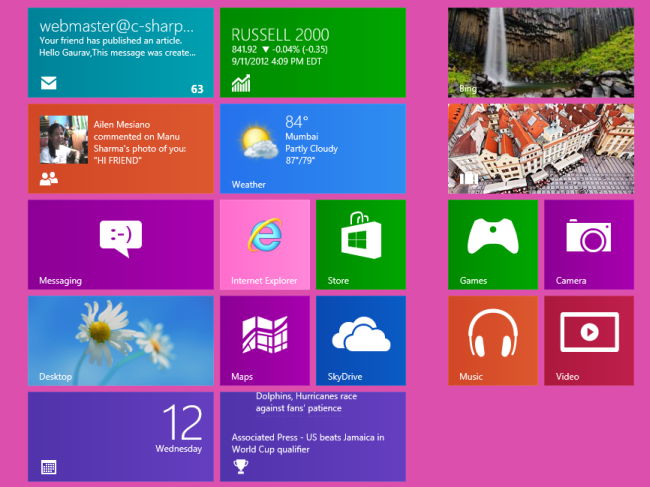Open the Mail envelope icon
This screenshot has width=650, height=487.
49,83
